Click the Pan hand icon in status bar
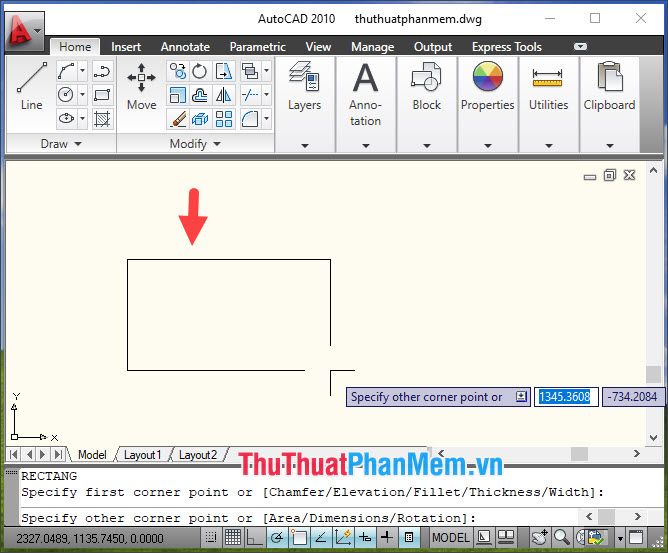This screenshot has height=553, width=668. (541, 537)
